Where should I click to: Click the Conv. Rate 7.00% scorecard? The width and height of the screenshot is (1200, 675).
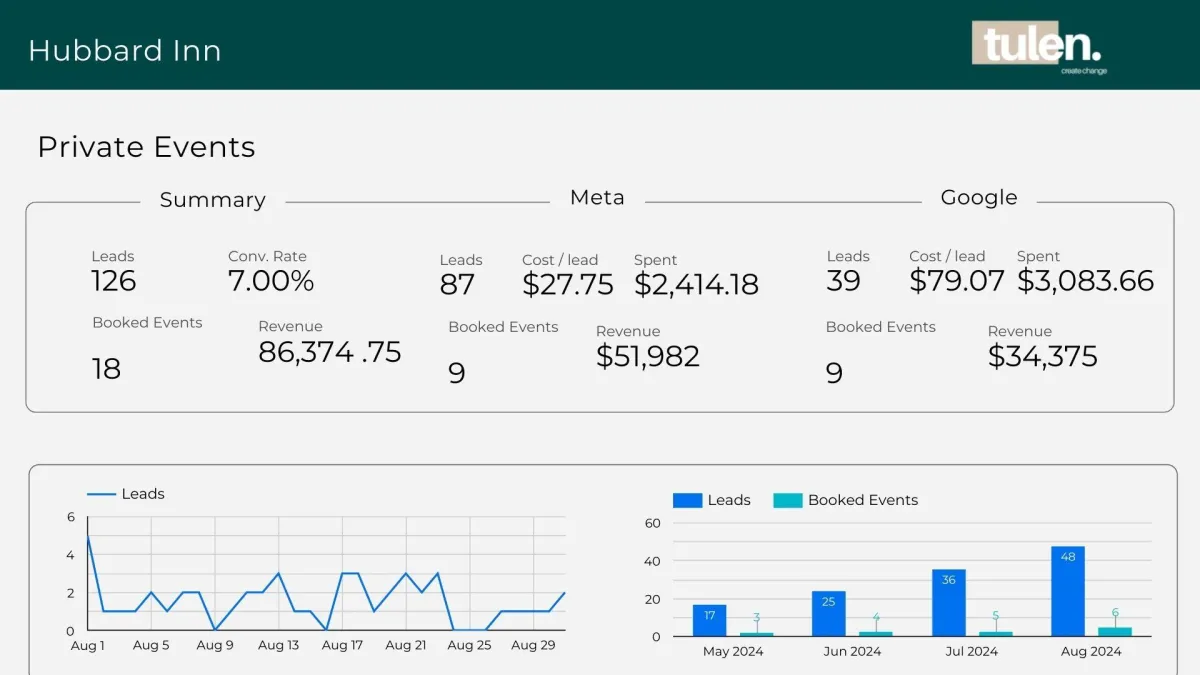click(271, 281)
